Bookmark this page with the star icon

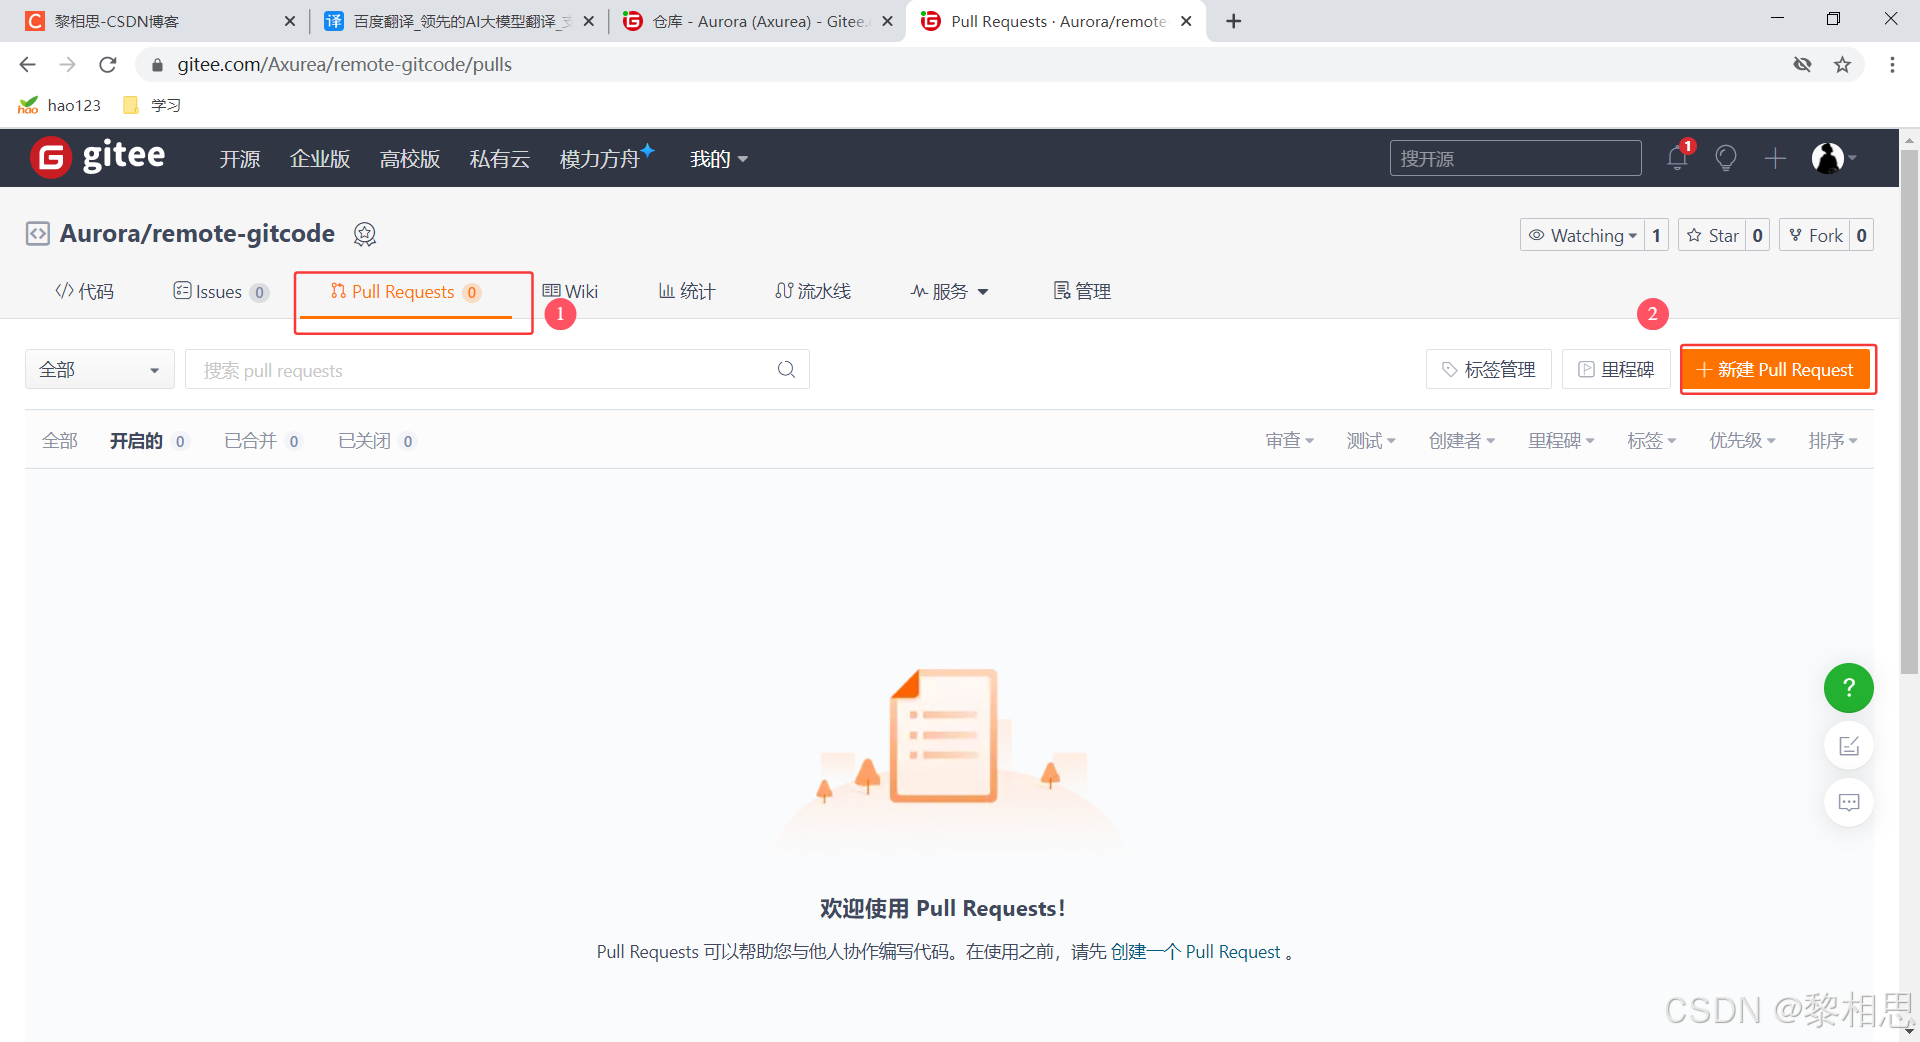(x=1842, y=64)
